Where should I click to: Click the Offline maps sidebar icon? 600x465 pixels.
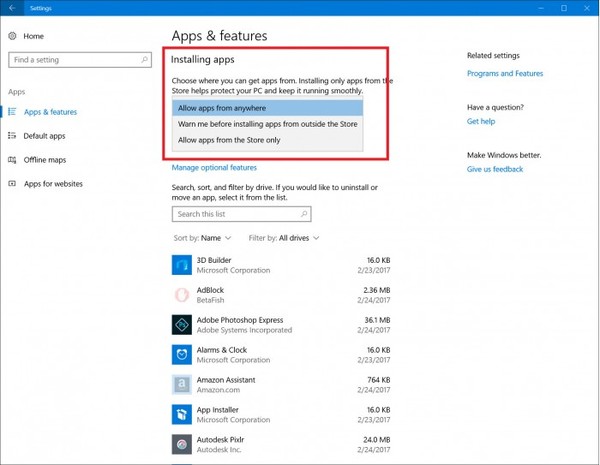coord(12,160)
